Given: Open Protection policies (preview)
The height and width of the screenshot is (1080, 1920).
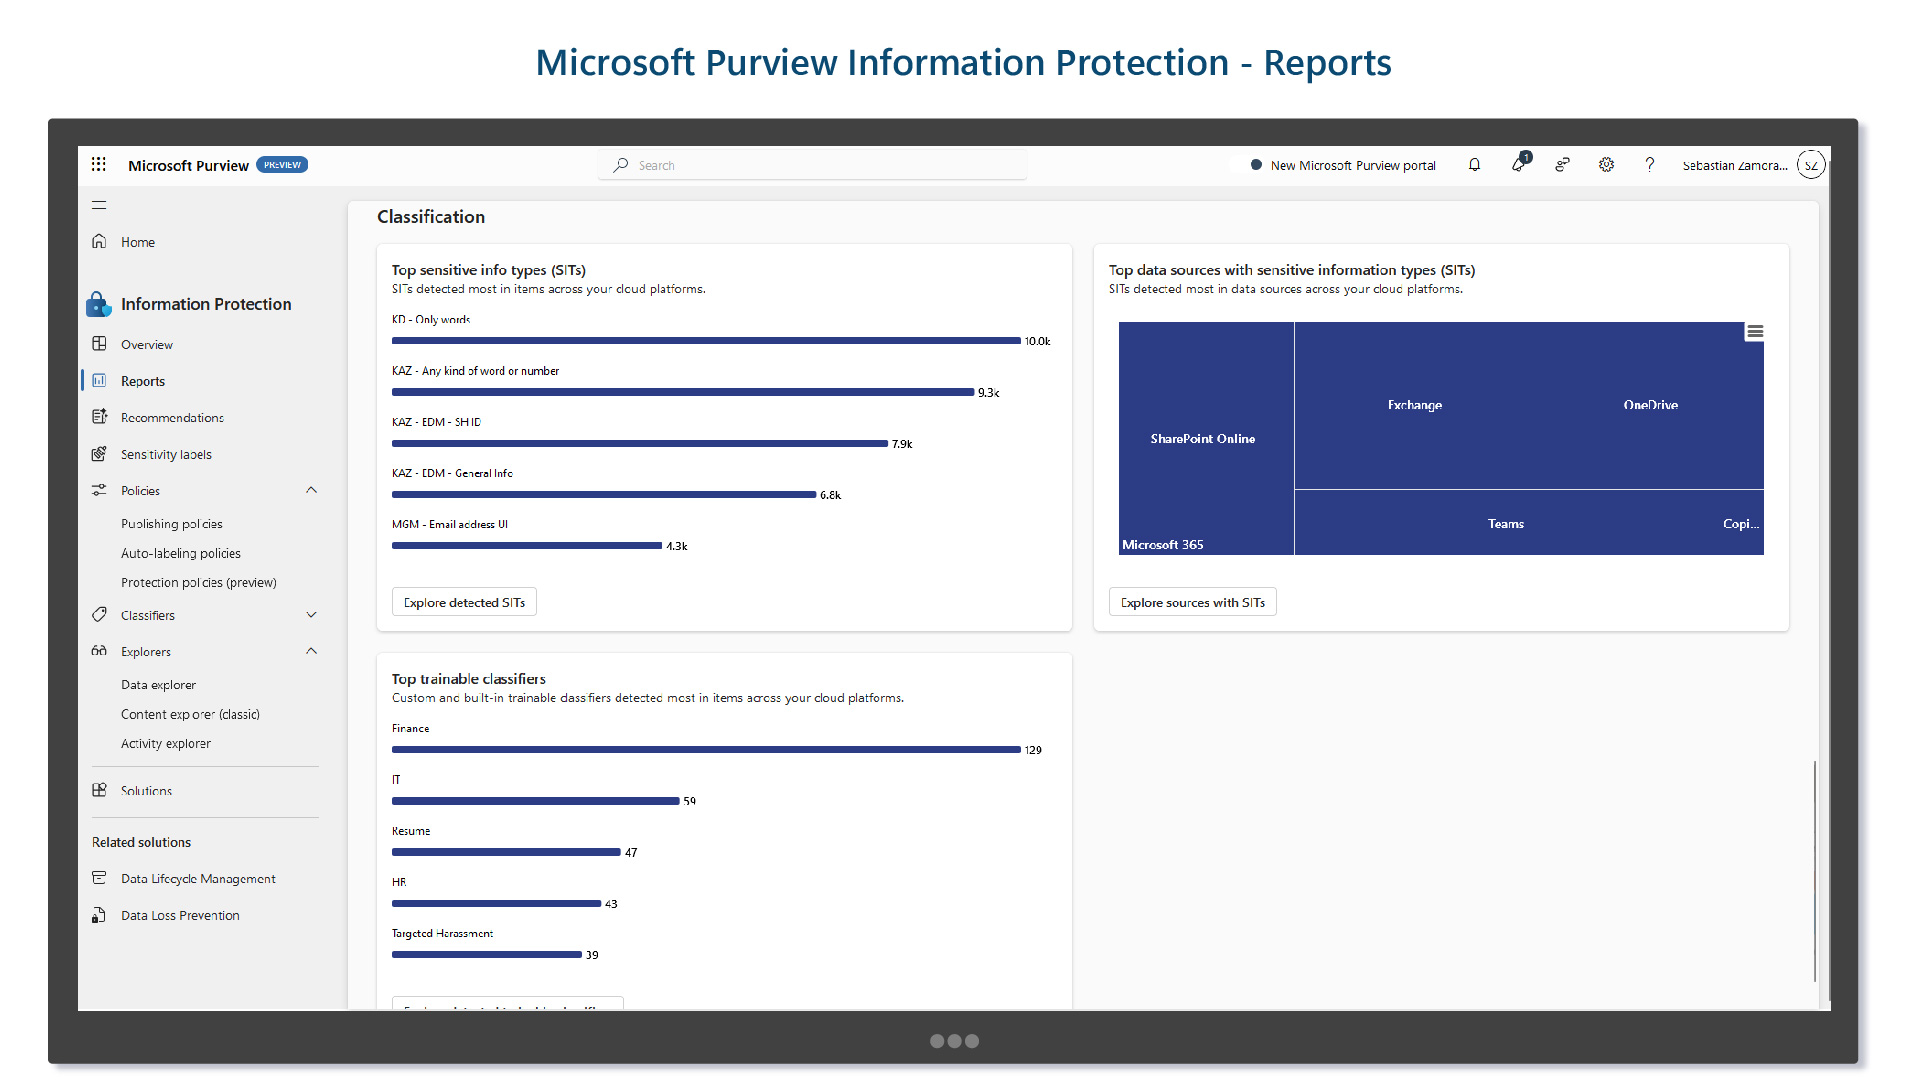Looking at the screenshot, I should tap(199, 583).
